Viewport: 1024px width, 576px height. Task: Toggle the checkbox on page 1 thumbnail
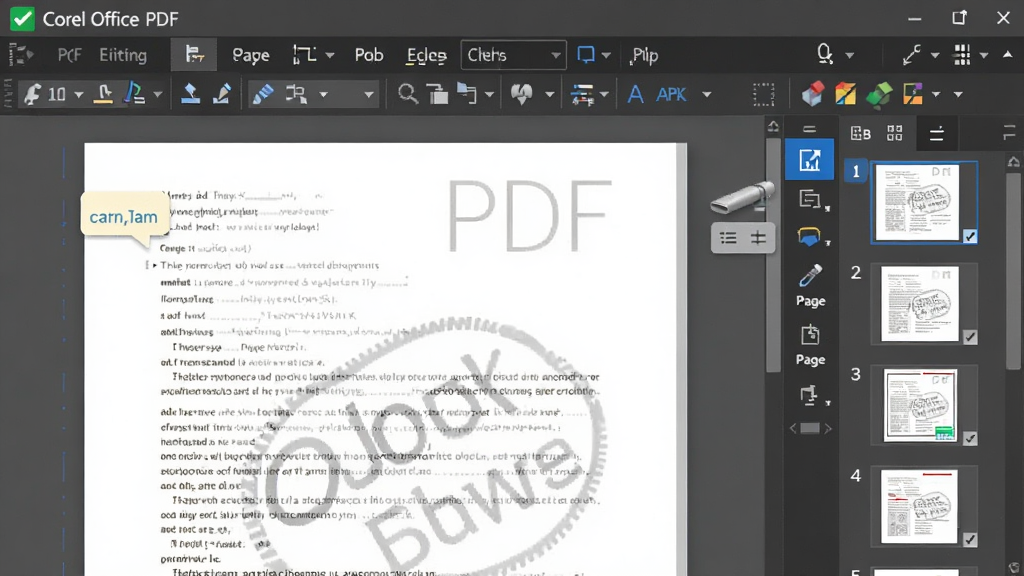[x=970, y=236]
